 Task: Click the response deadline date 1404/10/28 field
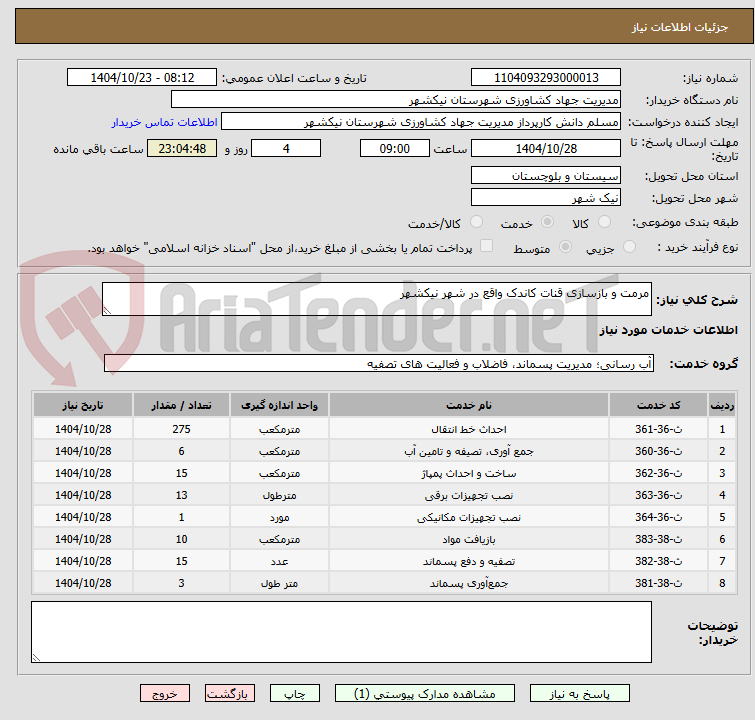click(546, 148)
